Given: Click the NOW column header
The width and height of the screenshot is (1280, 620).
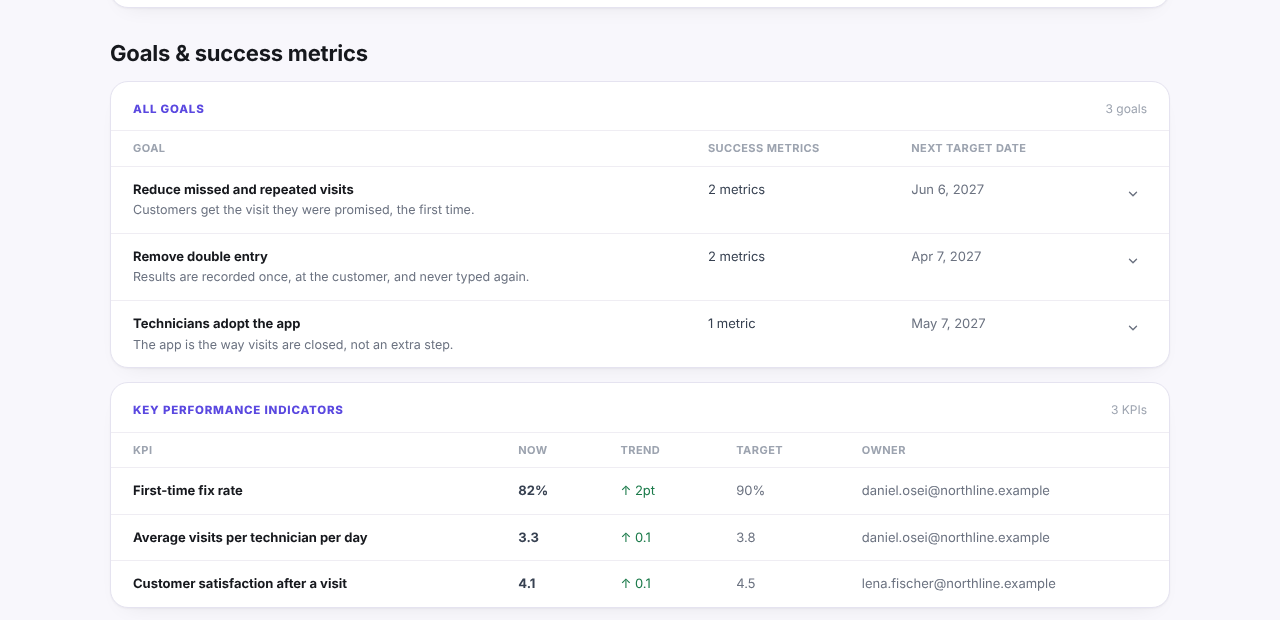Looking at the screenshot, I should point(533,450).
